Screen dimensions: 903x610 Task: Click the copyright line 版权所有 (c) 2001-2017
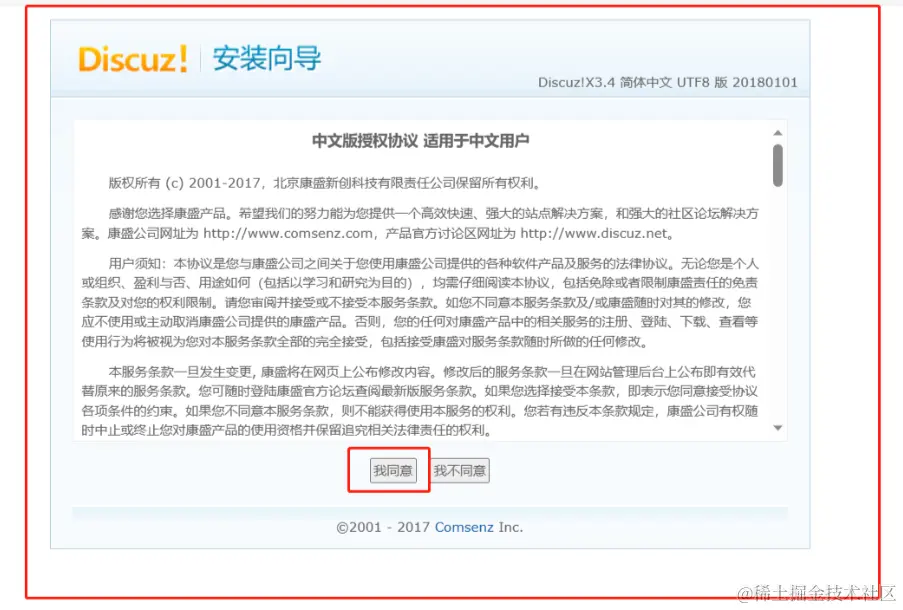325,183
